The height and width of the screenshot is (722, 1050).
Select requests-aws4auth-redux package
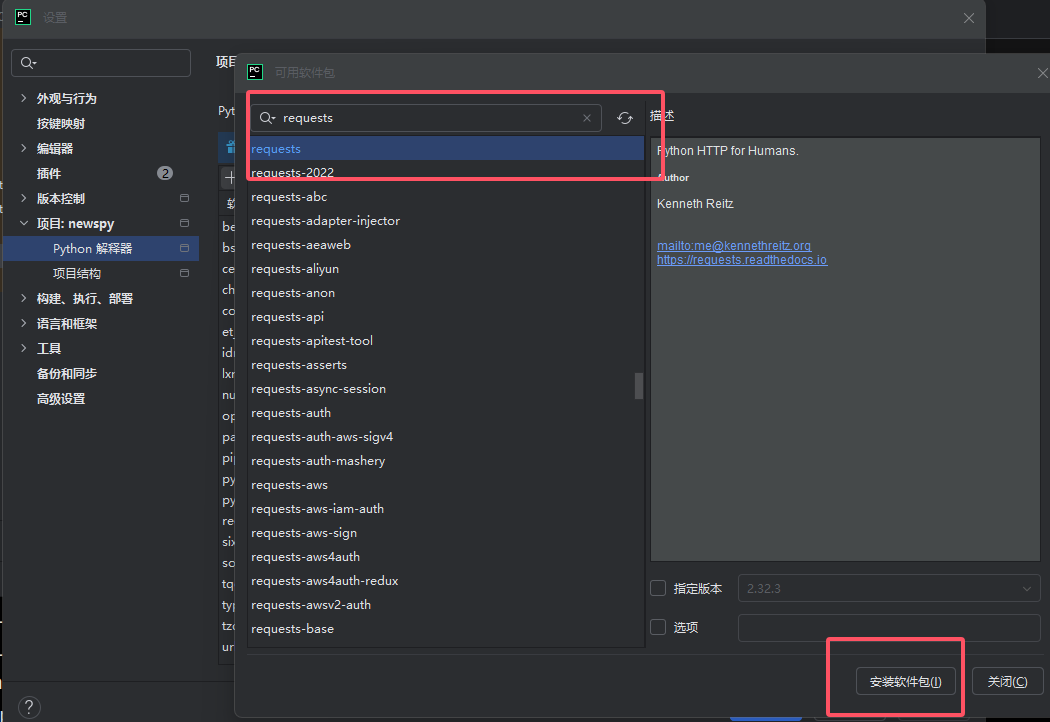point(446,581)
